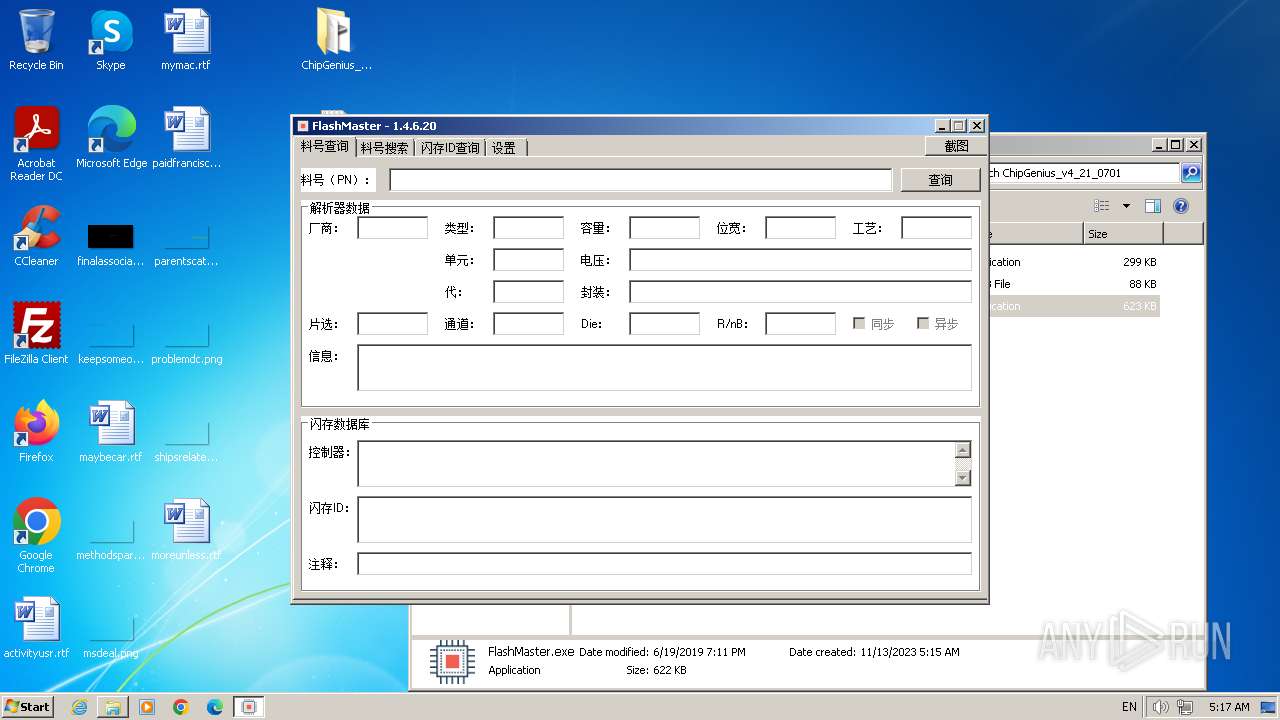Image resolution: width=1280 pixels, height=720 pixels.
Task: Click the clock showing 5:17 AM
Action: (x=1229, y=707)
